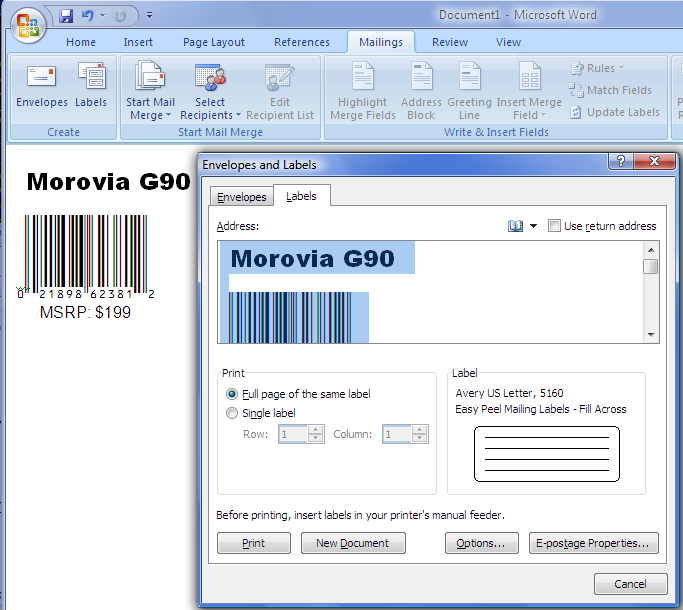Click Edit Recipient List icon
The image size is (683, 610).
(280, 91)
